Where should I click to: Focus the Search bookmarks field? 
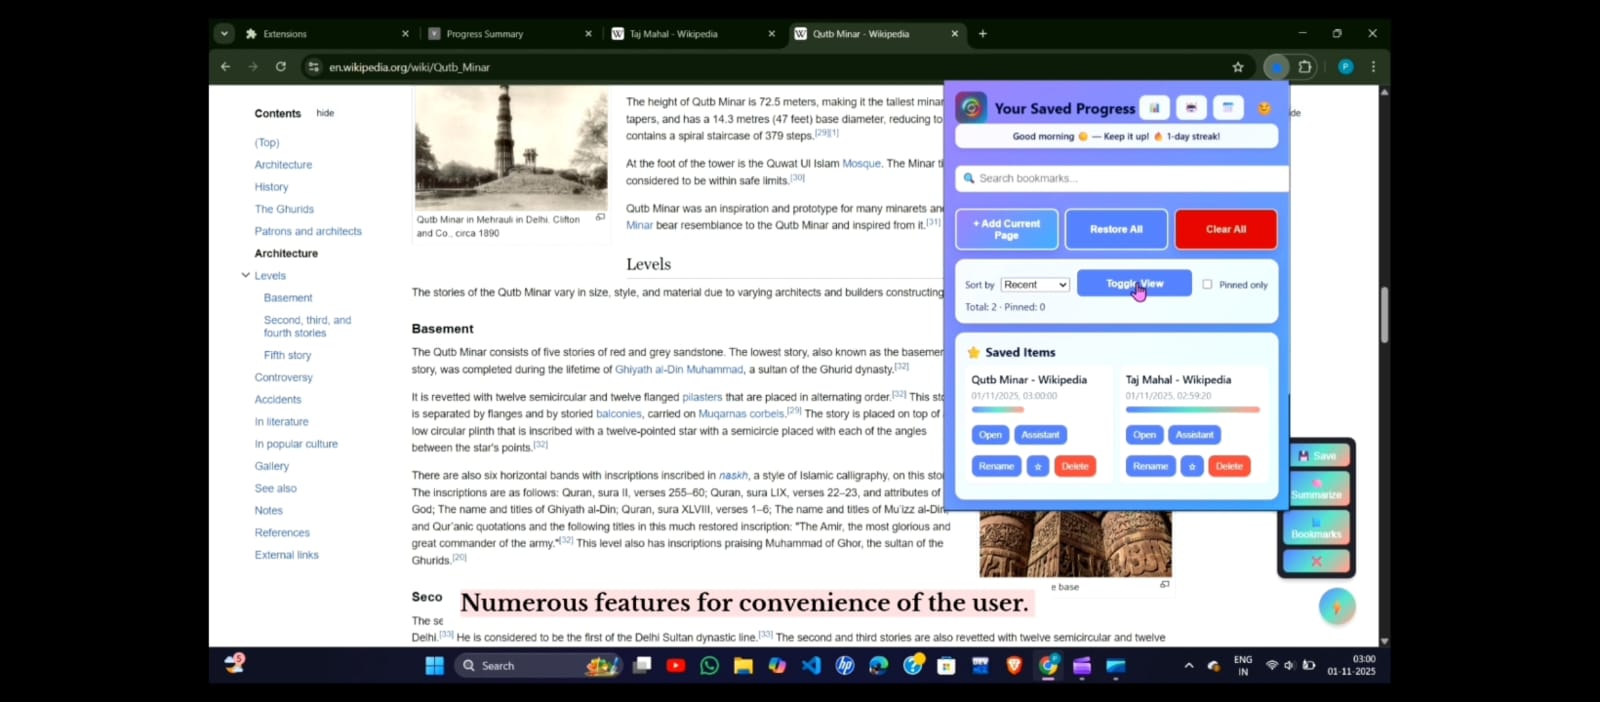(1122, 178)
